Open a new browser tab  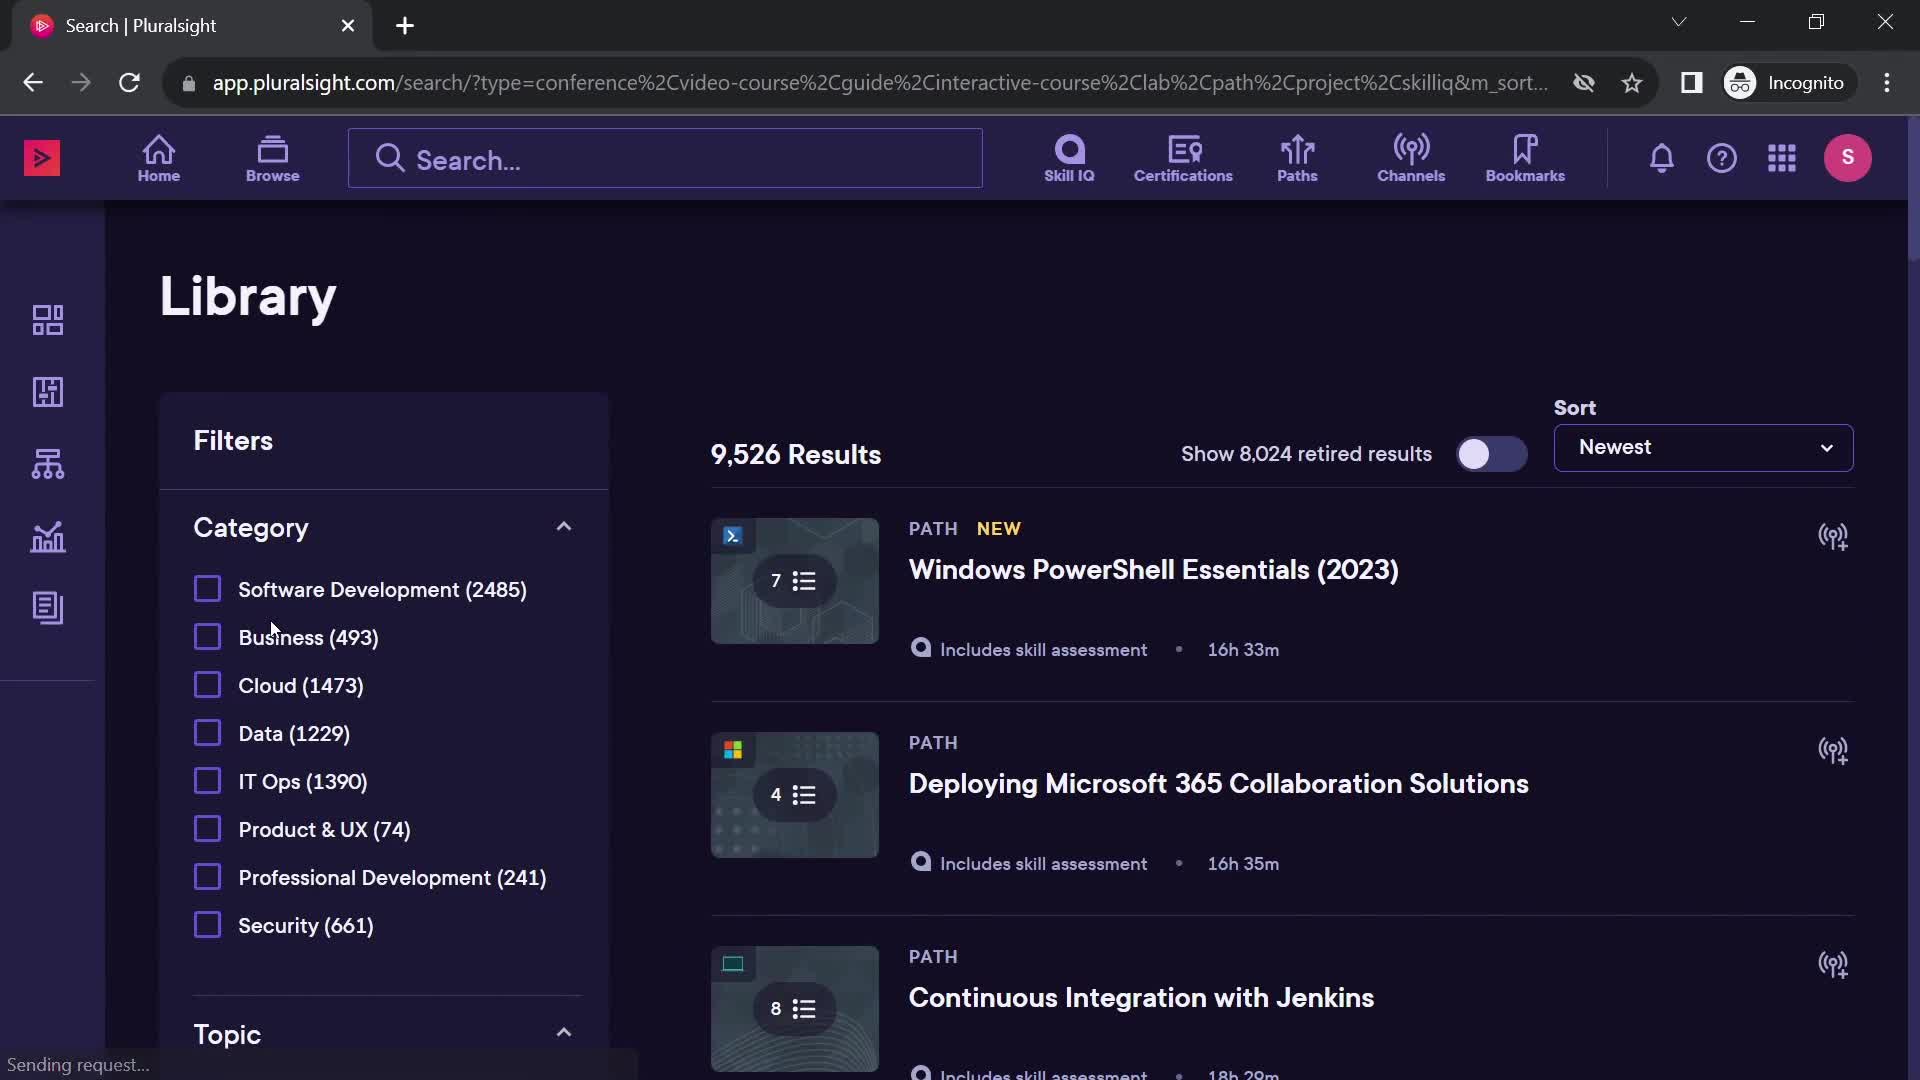tap(405, 26)
